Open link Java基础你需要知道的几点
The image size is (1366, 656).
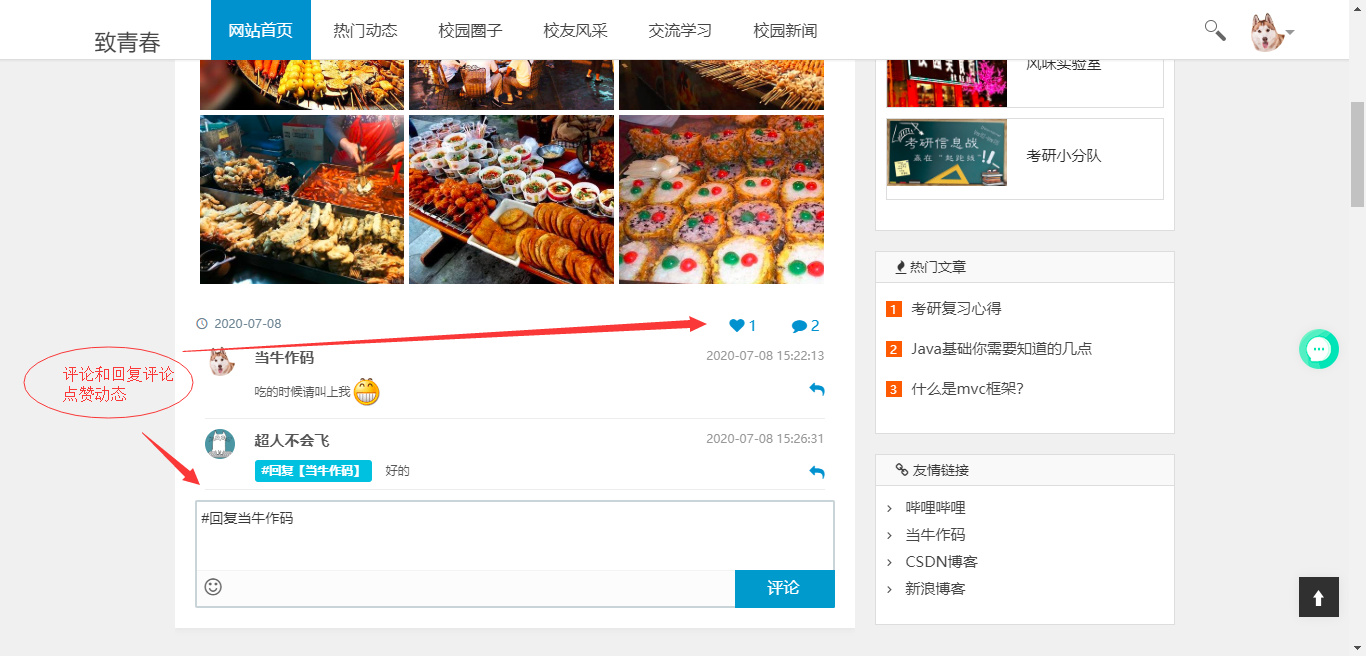1001,349
